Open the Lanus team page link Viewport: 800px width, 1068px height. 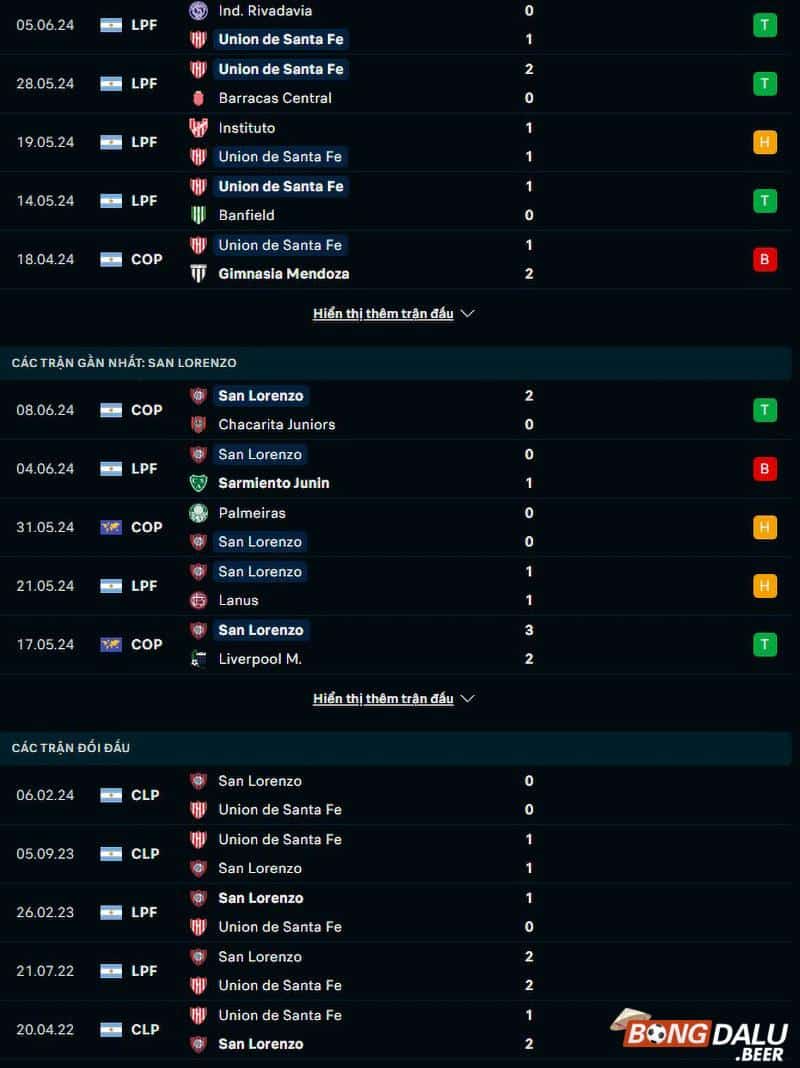240,601
